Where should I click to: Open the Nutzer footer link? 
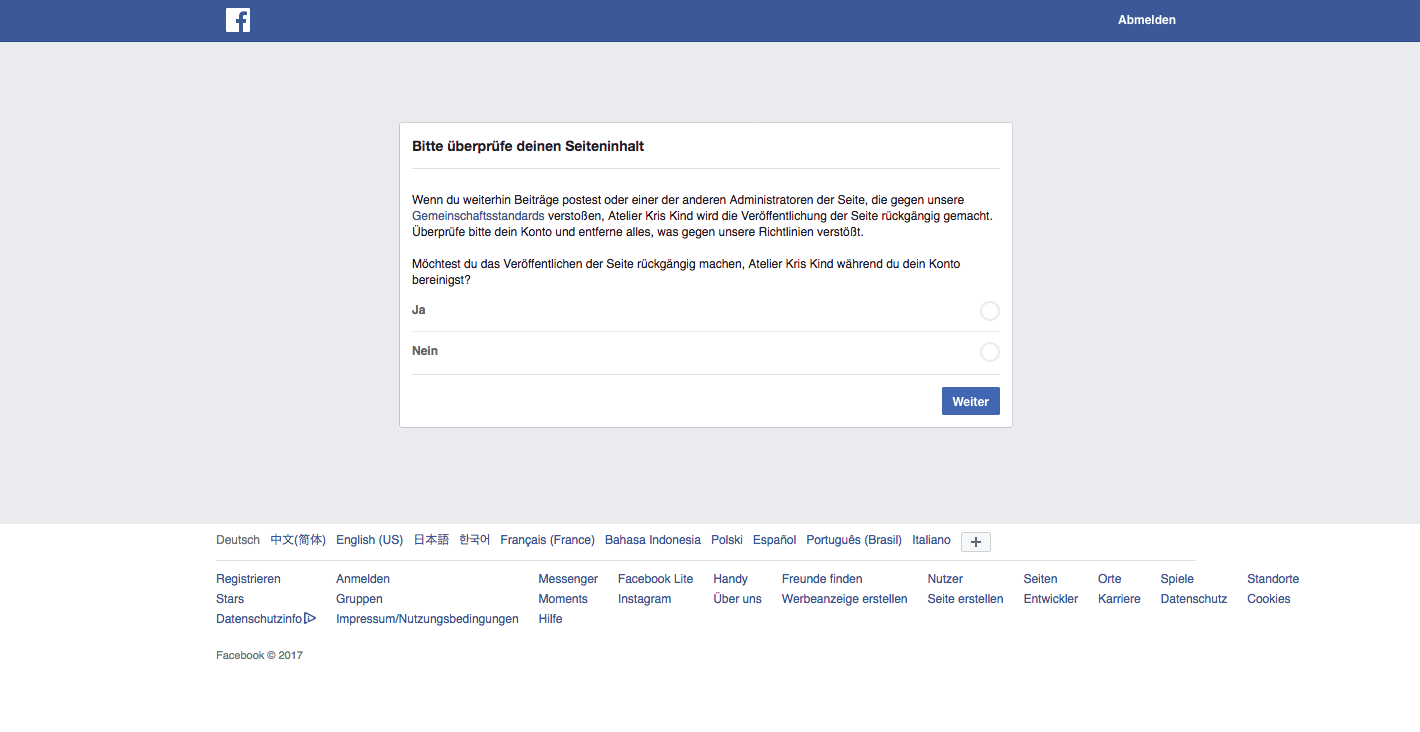tap(945, 579)
